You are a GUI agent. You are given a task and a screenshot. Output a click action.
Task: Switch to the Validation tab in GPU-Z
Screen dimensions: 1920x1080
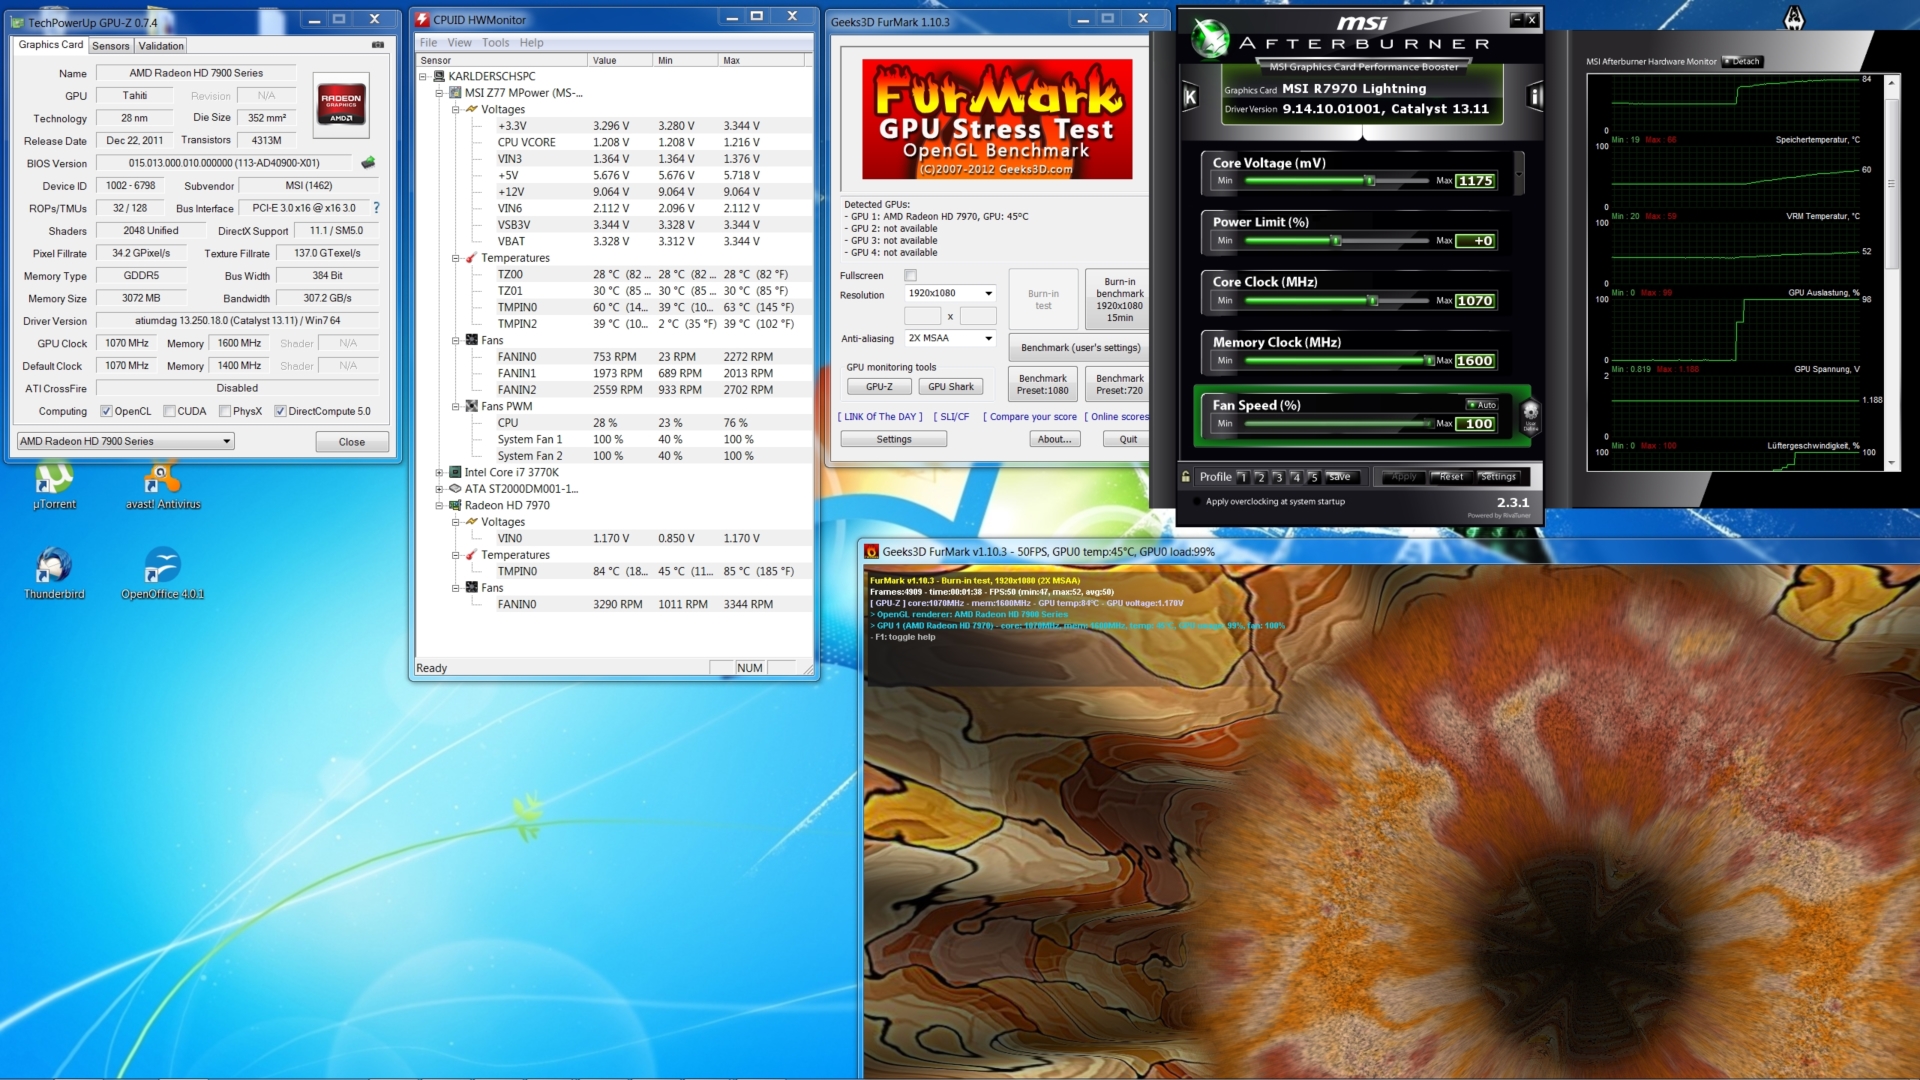tap(161, 46)
